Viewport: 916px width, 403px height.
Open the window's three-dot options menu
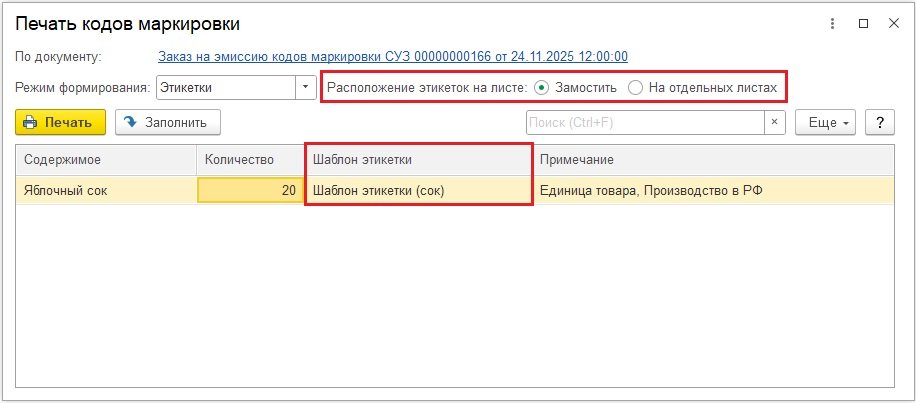tap(832, 22)
